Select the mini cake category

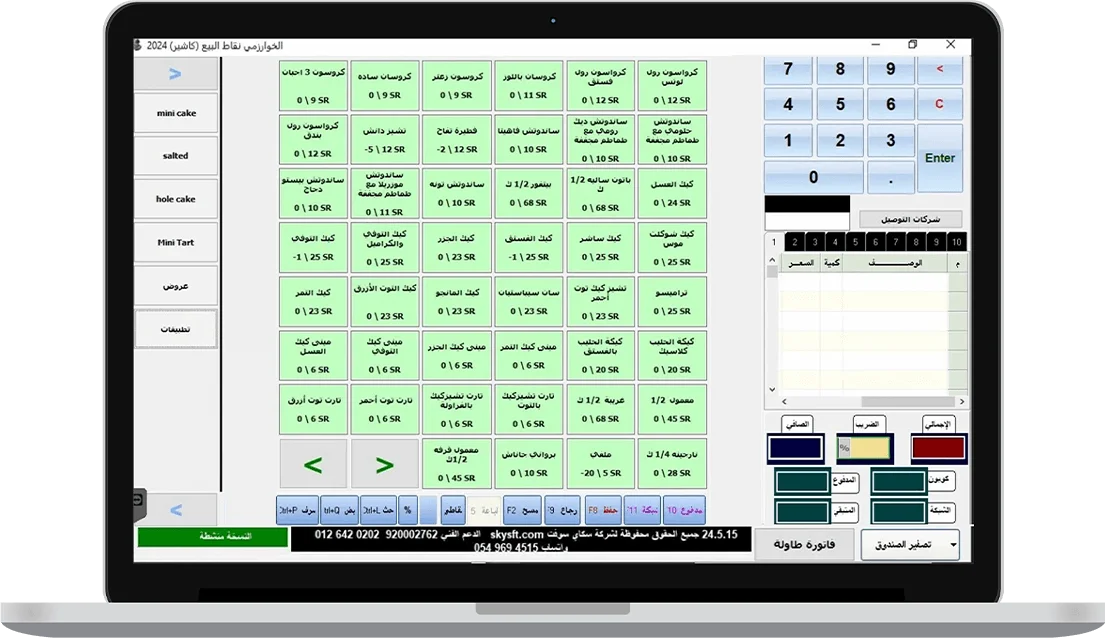tap(176, 113)
